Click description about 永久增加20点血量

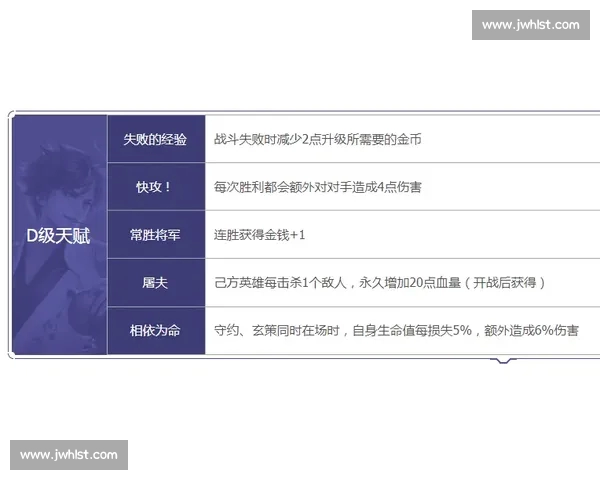tap(380, 283)
